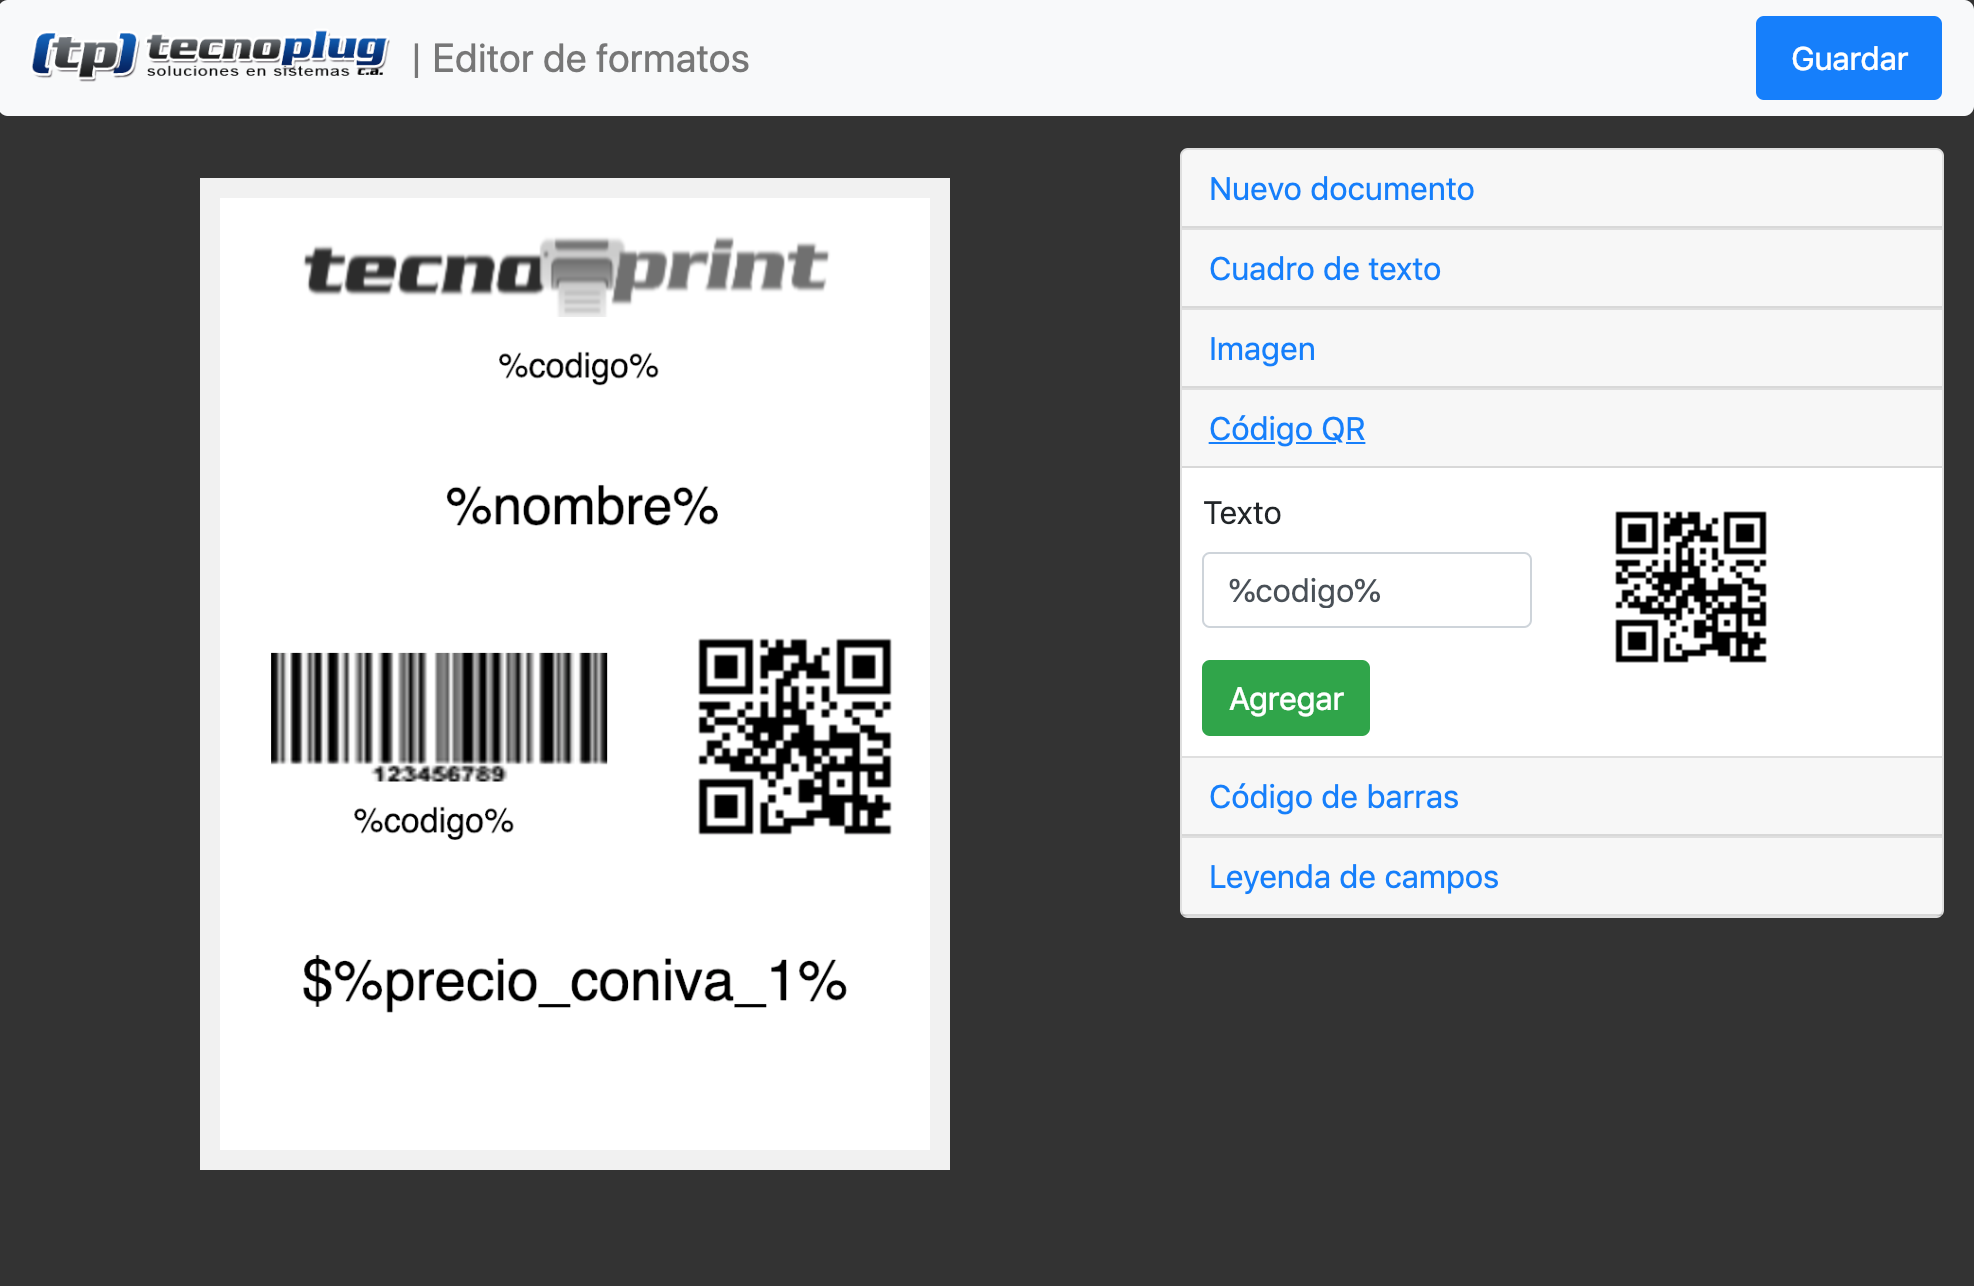
Task: Select the %codigo% text below the logo
Action: click(x=578, y=367)
